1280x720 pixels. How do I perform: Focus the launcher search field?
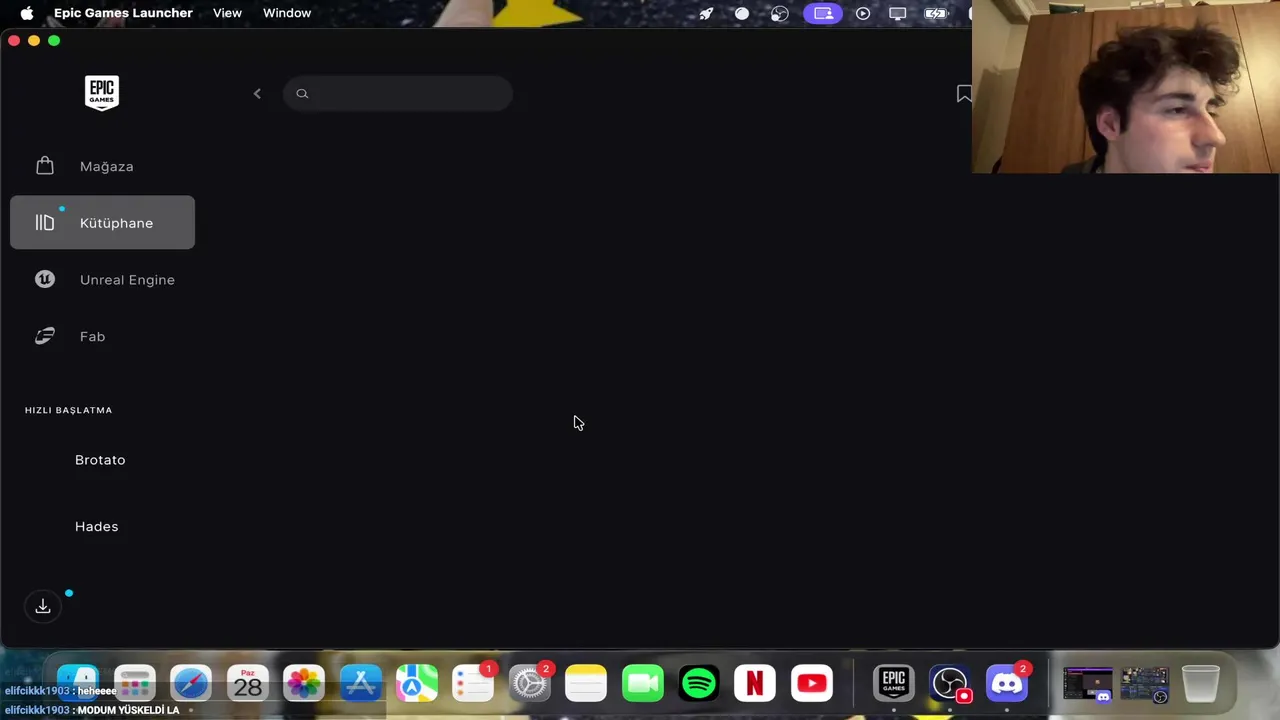coord(398,93)
